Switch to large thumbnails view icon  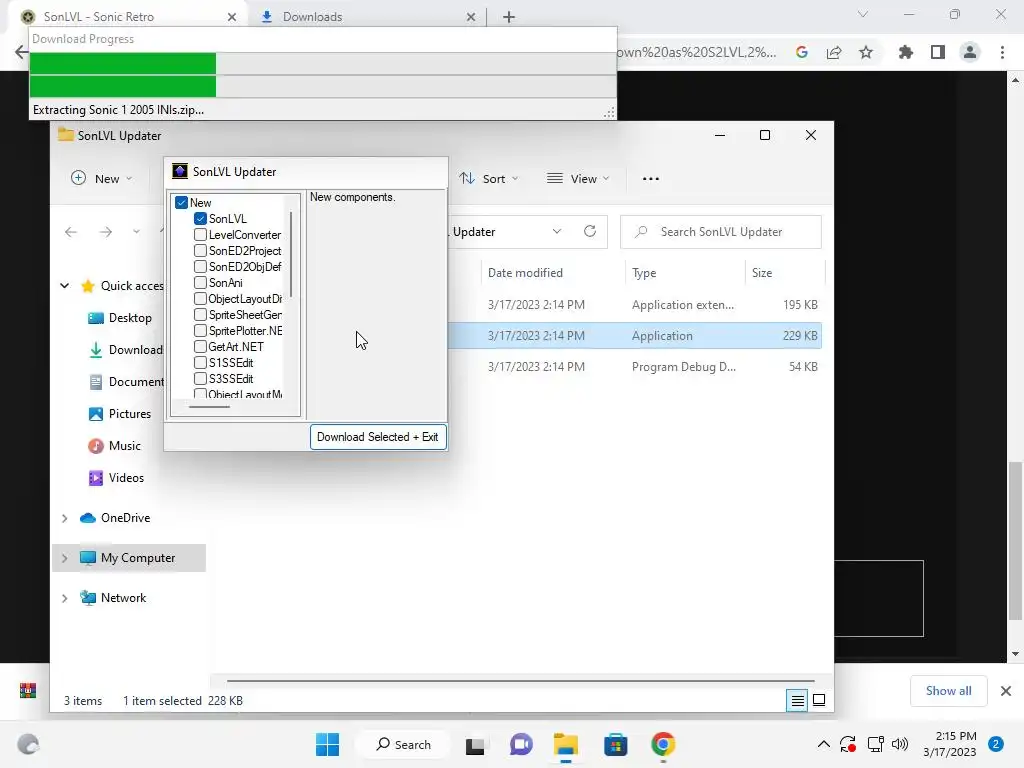(x=819, y=701)
